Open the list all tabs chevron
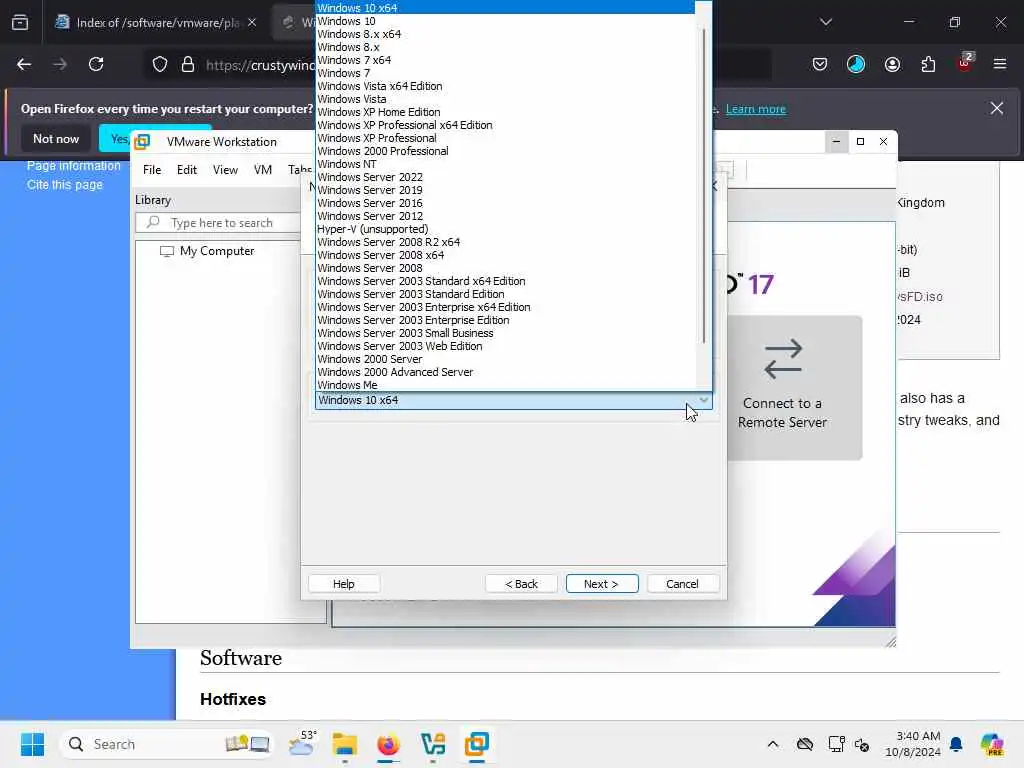The image size is (1024, 768). point(826,22)
